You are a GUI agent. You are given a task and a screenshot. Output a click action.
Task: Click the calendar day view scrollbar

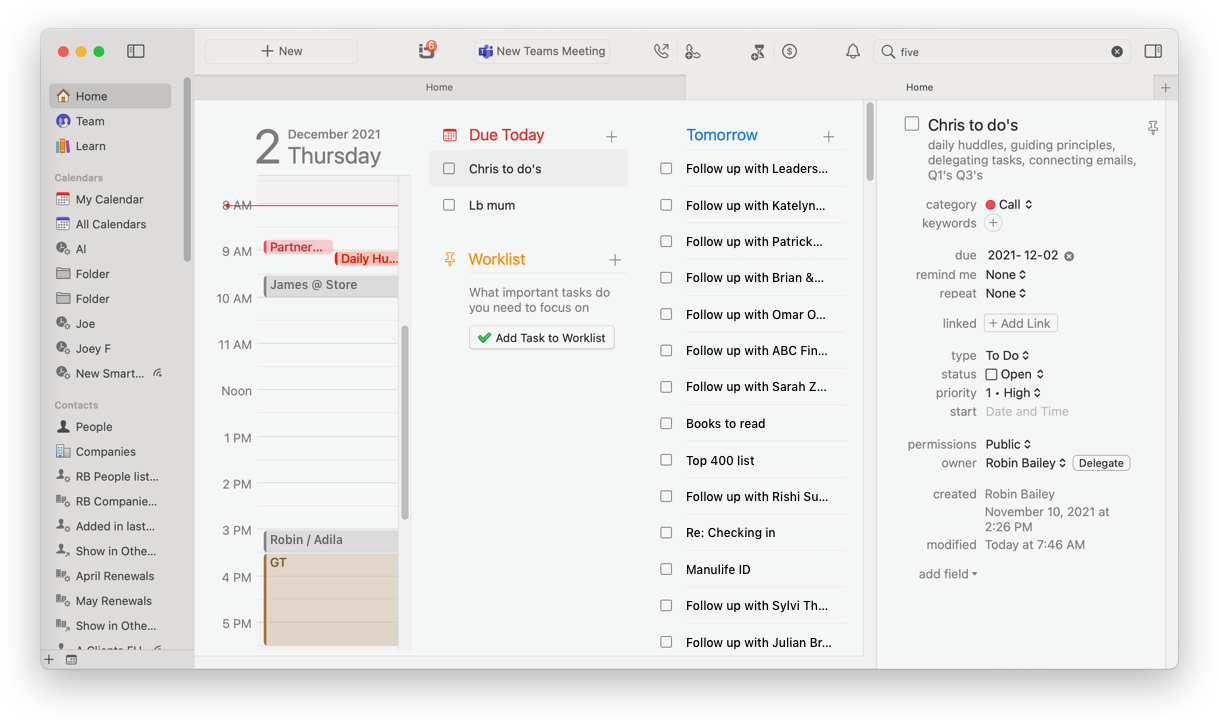[x=405, y=421]
